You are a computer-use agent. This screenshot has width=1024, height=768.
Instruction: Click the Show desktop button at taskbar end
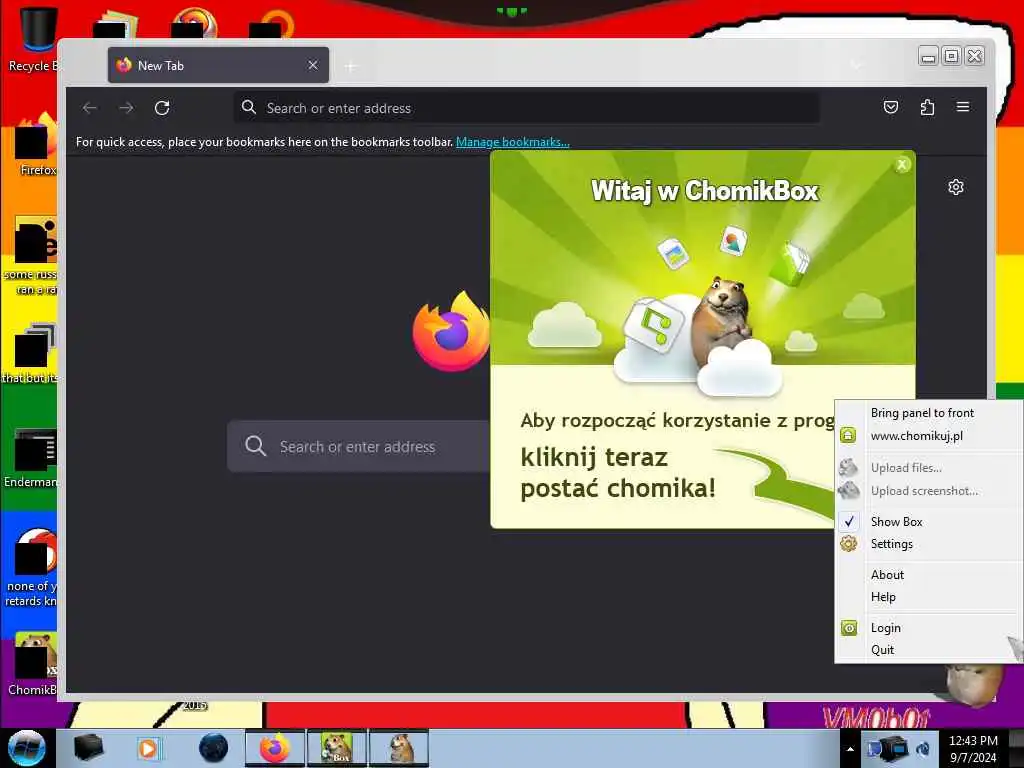(1016, 748)
